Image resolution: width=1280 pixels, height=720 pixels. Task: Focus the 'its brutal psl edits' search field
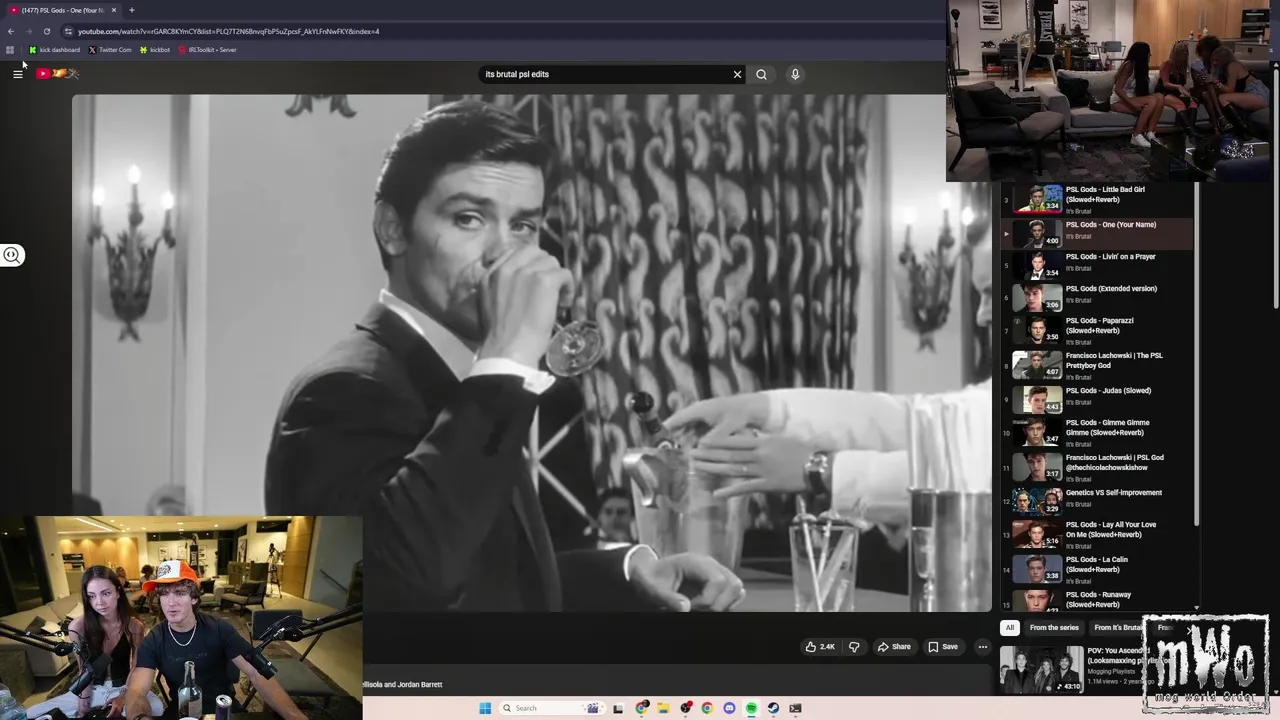tap(605, 74)
